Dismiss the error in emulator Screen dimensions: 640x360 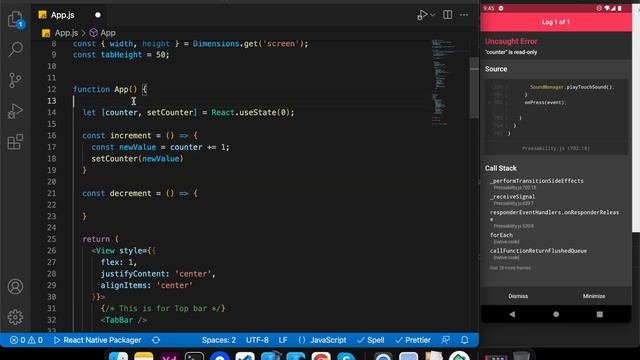pos(518,296)
